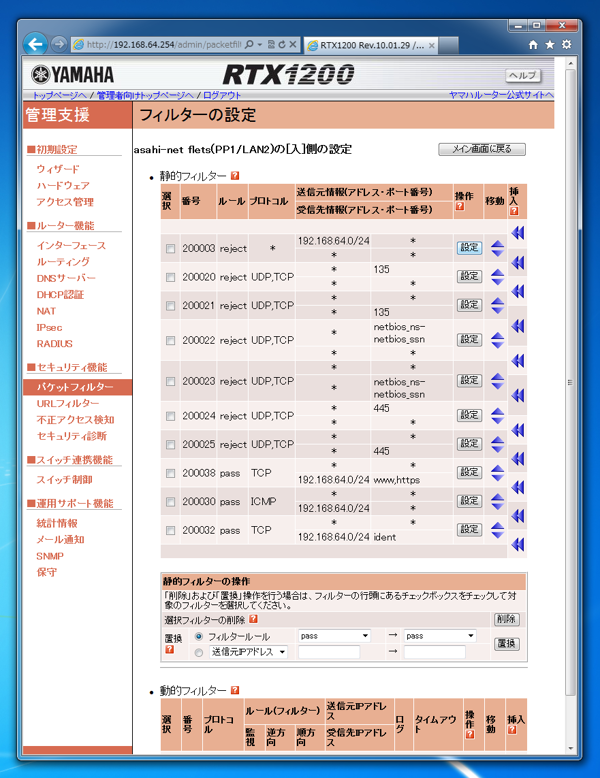Open the 送信元IPアドレス dropdown
This screenshot has height=778, width=600.
pos(248,652)
